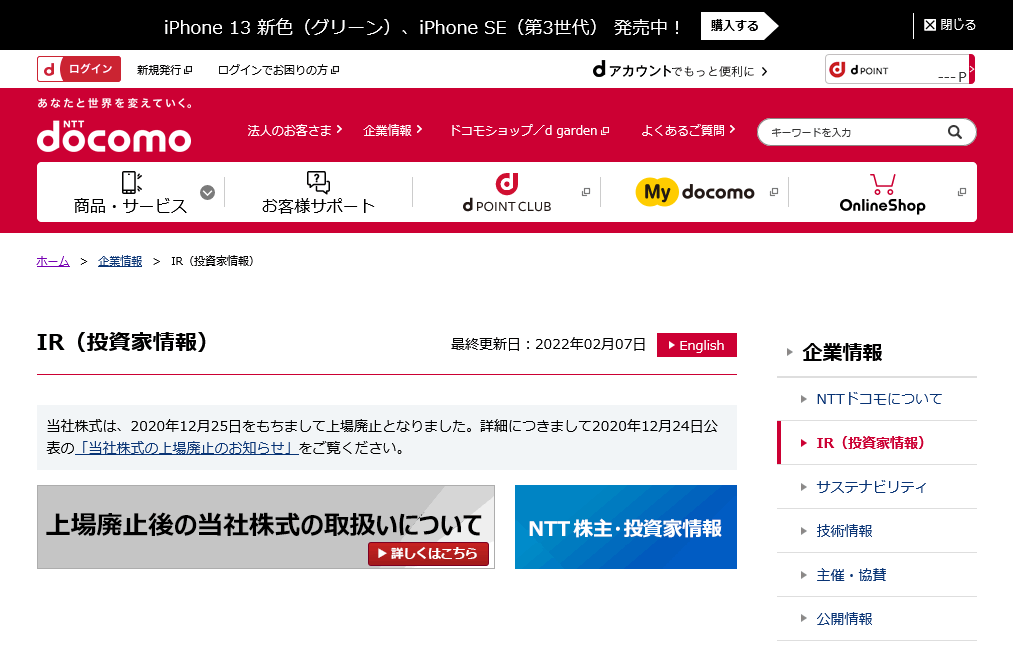The height and width of the screenshot is (648, 1013).
Task: Close the iPhone promotion banner
Action: pyautogui.click(x=950, y=25)
